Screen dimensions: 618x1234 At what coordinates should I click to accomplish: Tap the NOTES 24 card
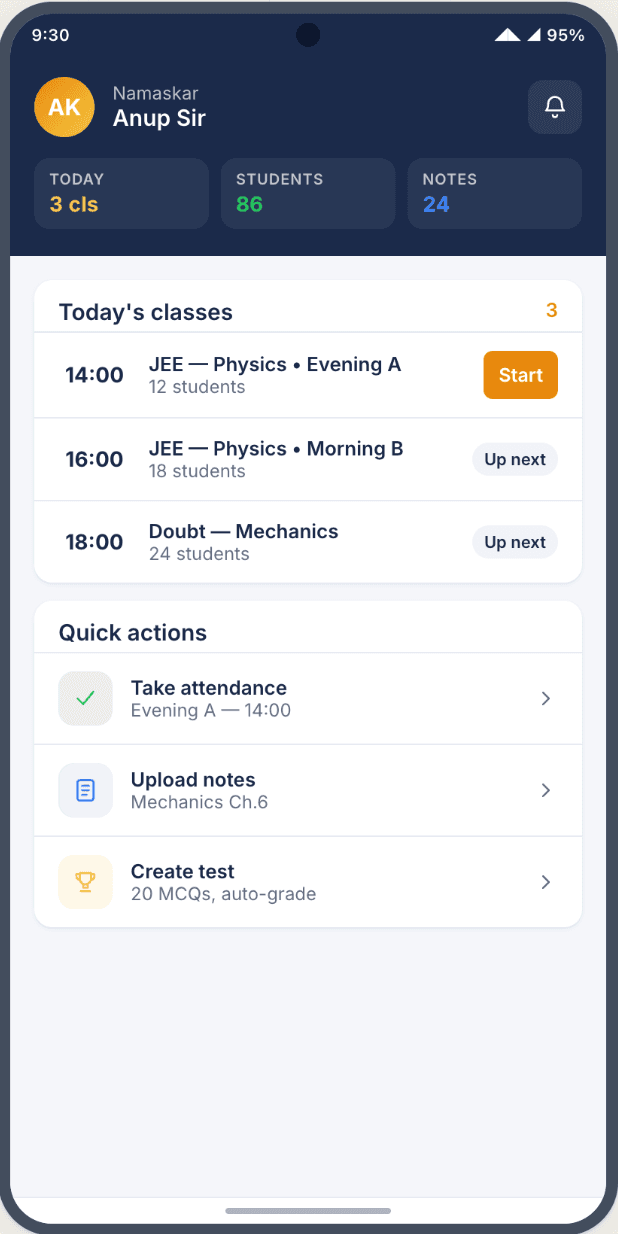(x=494, y=193)
